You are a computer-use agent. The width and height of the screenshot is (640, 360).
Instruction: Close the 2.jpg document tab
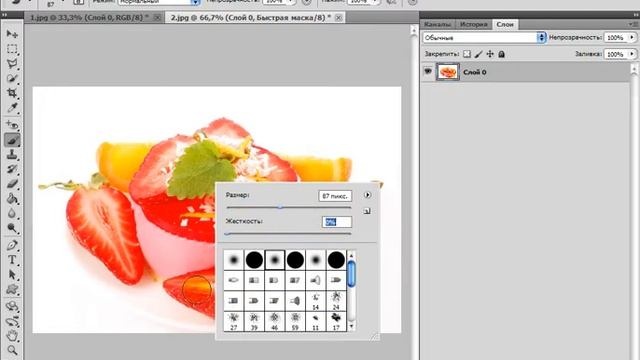point(338,18)
